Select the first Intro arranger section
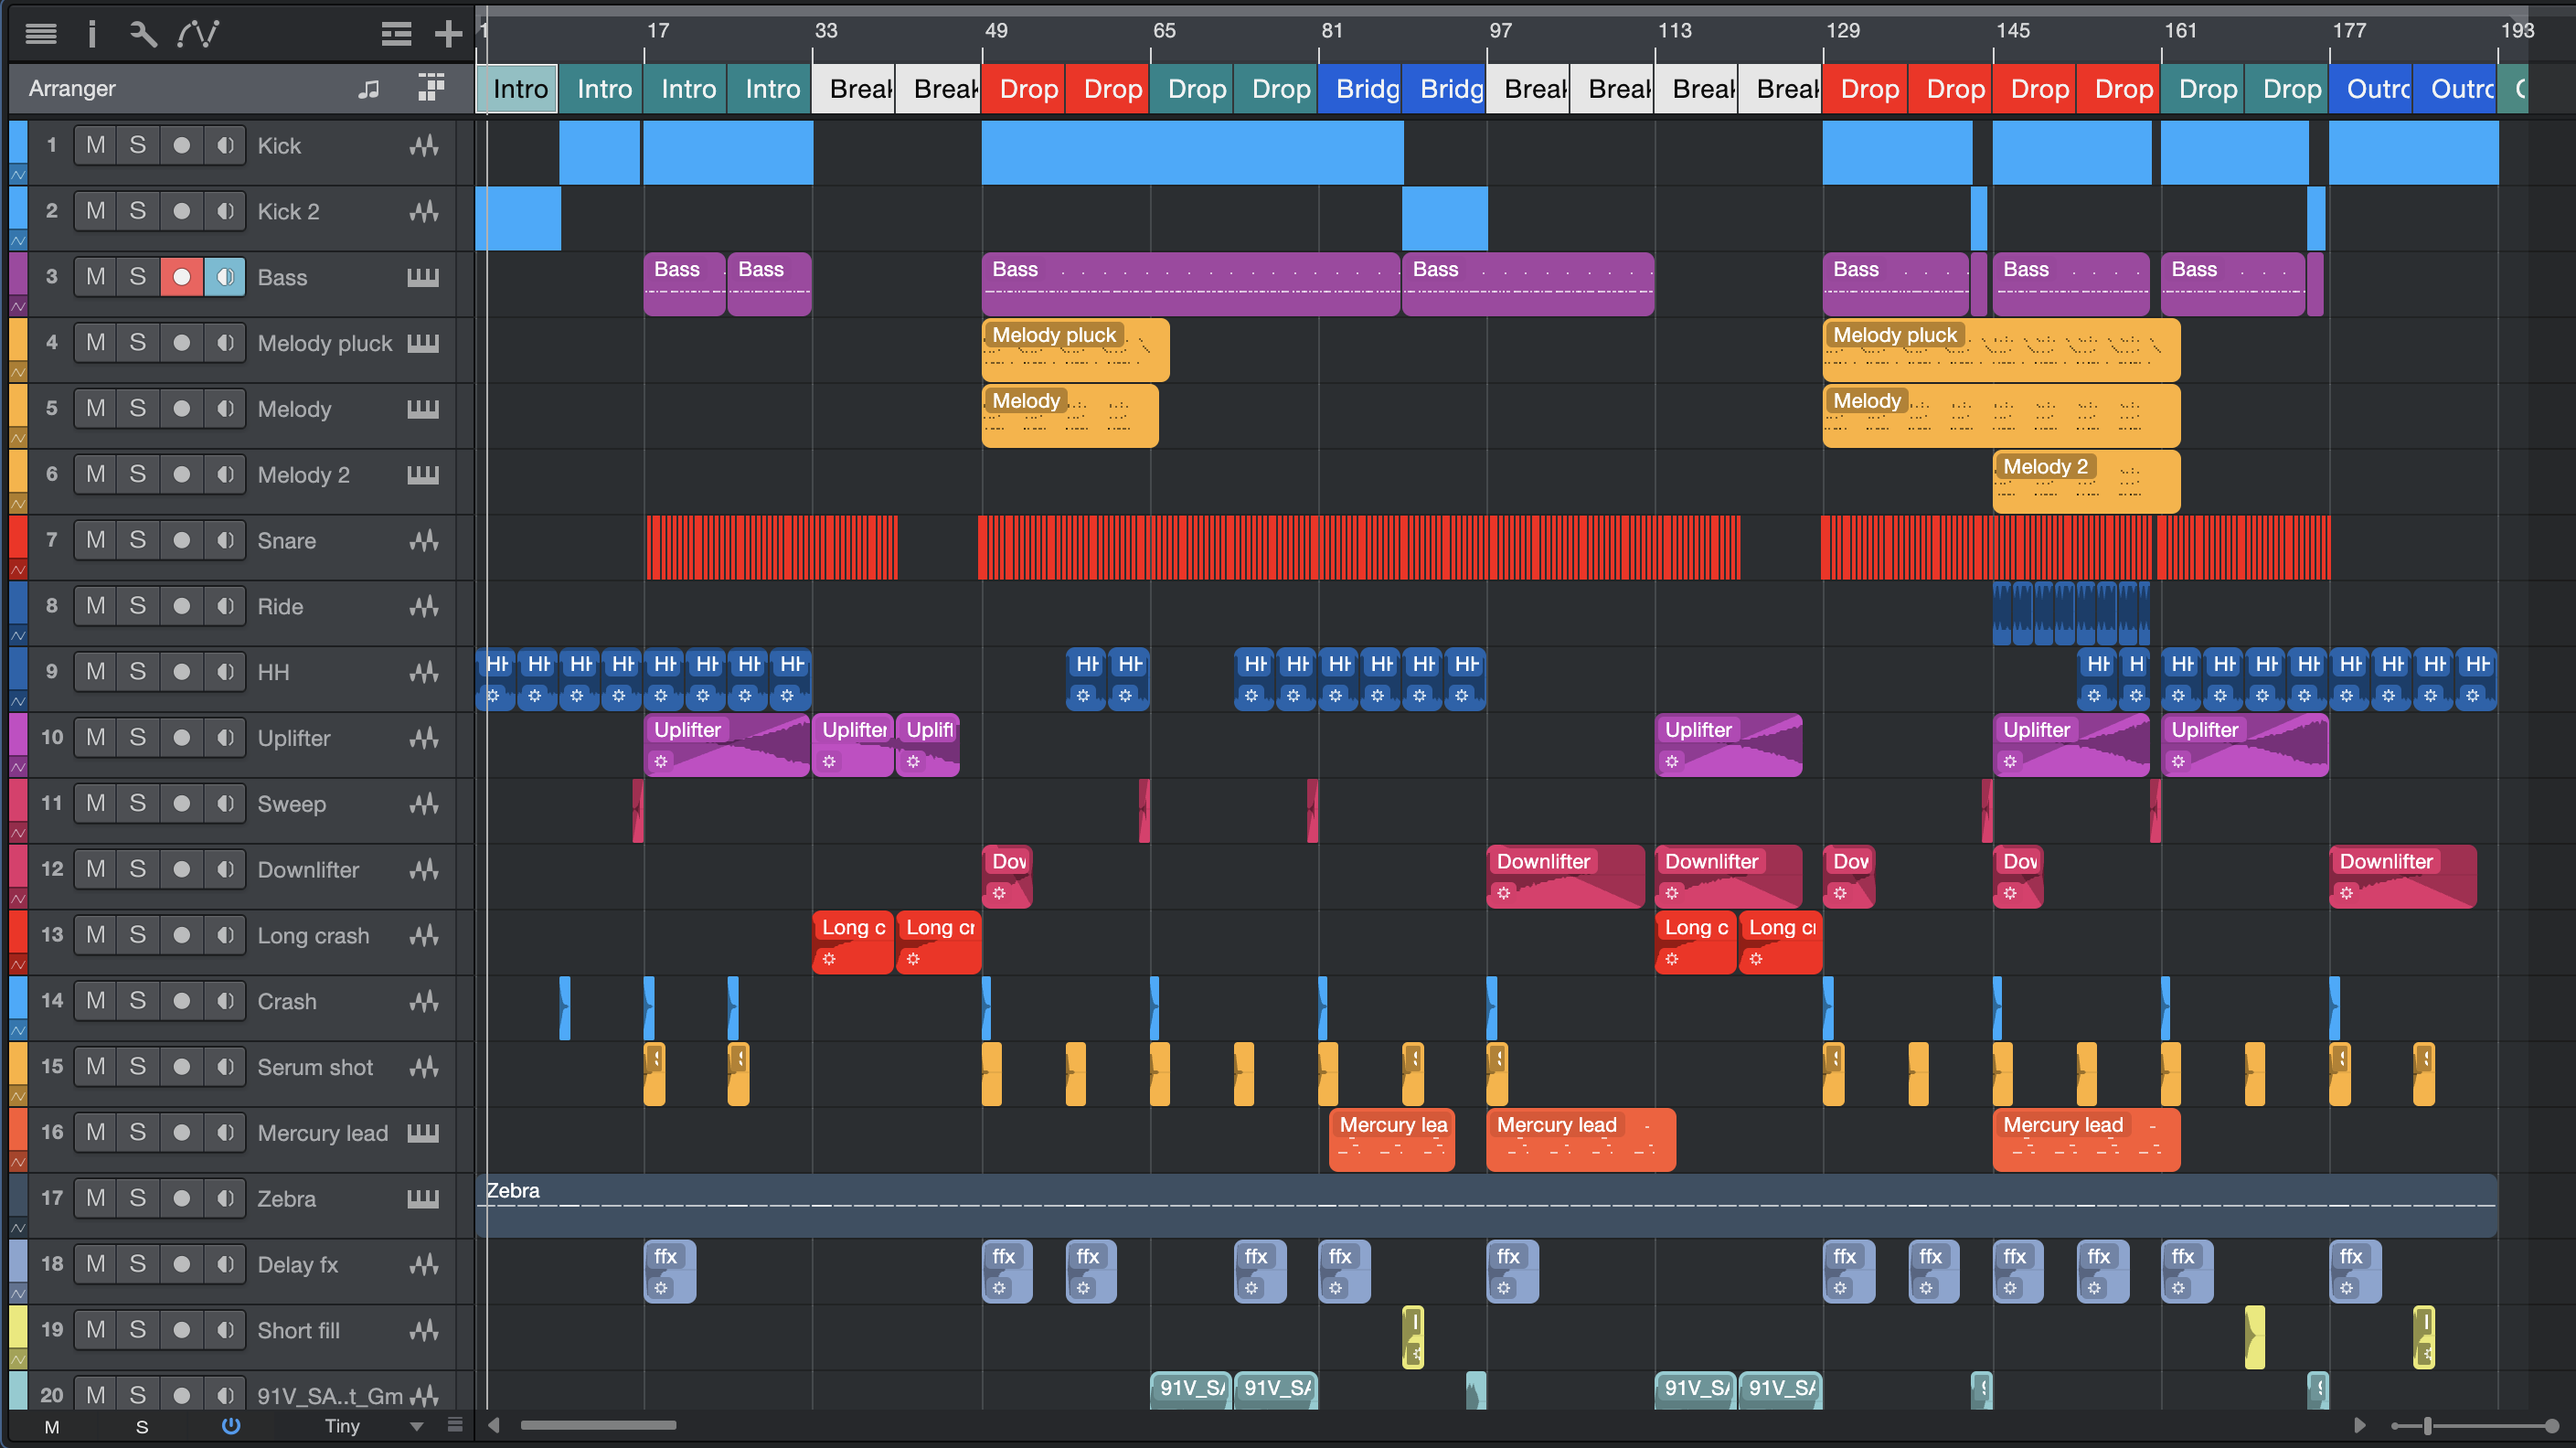The height and width of the screenshot is (1448, 2576). [518, 89]
